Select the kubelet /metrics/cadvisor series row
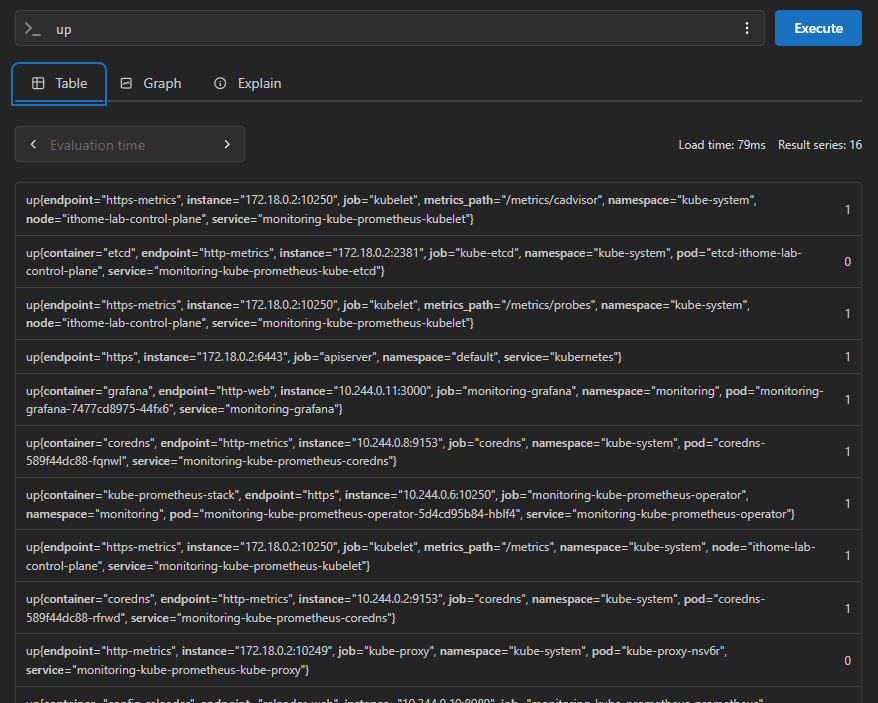878x703 pixels. [438, 209]
